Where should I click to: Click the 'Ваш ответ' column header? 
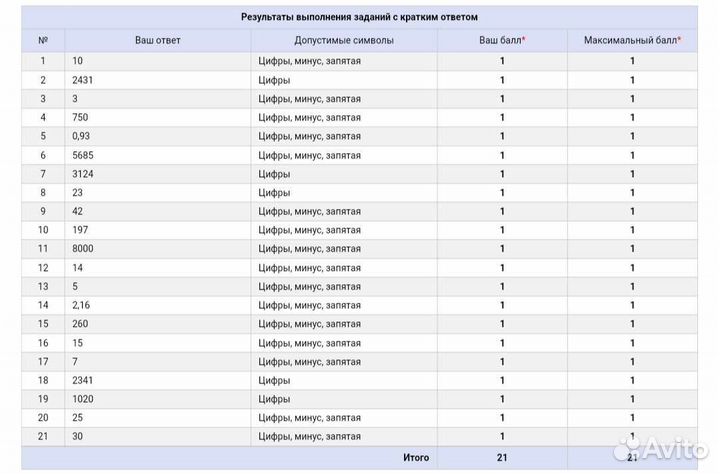coord(157,40)
